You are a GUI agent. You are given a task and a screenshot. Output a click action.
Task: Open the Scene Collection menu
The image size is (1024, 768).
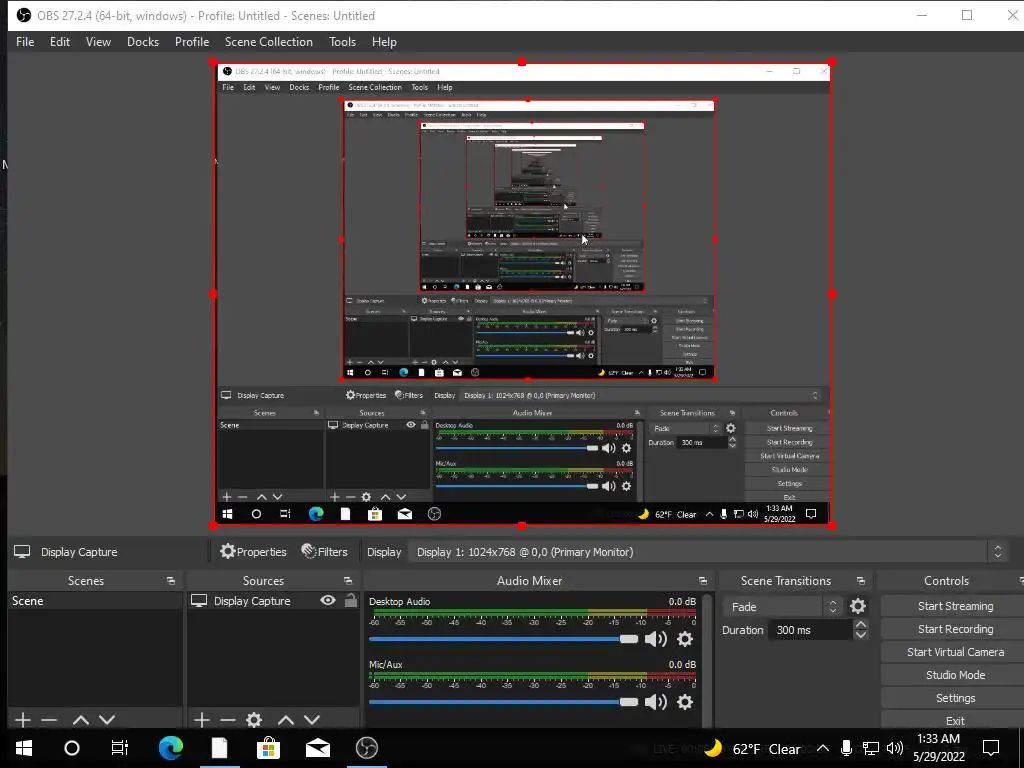268,42
